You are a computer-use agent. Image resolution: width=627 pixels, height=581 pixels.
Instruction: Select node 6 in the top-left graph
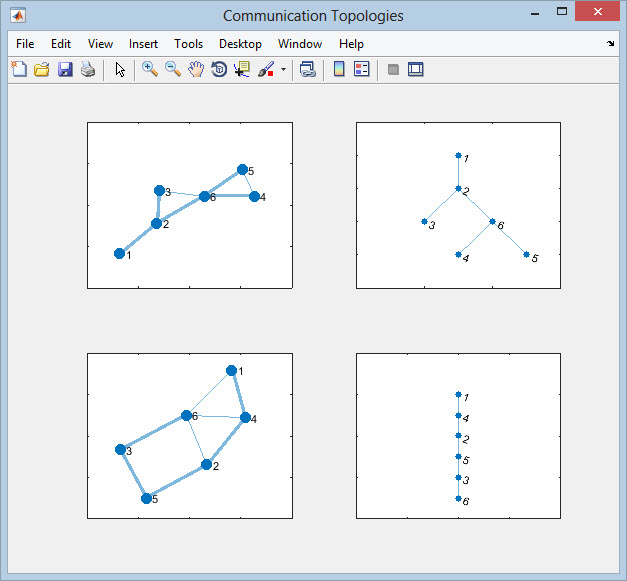204,196
